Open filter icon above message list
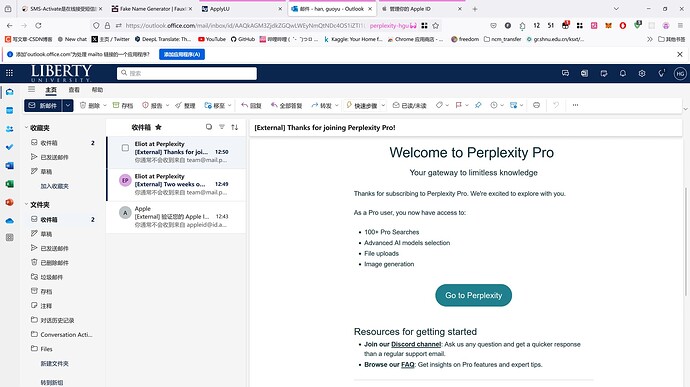690x387 pixels. click(222, 127)
